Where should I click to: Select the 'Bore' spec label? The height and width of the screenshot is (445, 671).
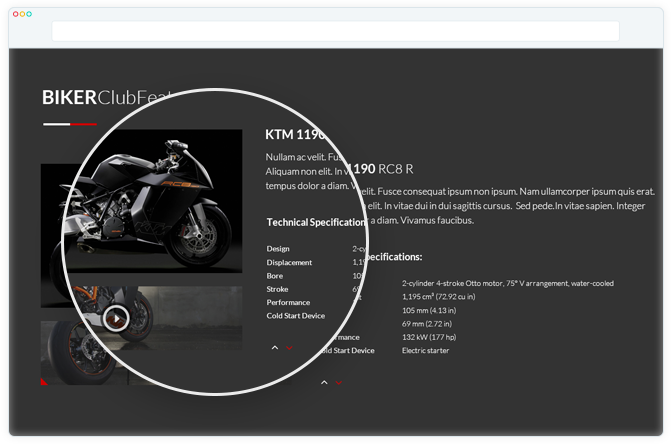[x=274, y=276]
